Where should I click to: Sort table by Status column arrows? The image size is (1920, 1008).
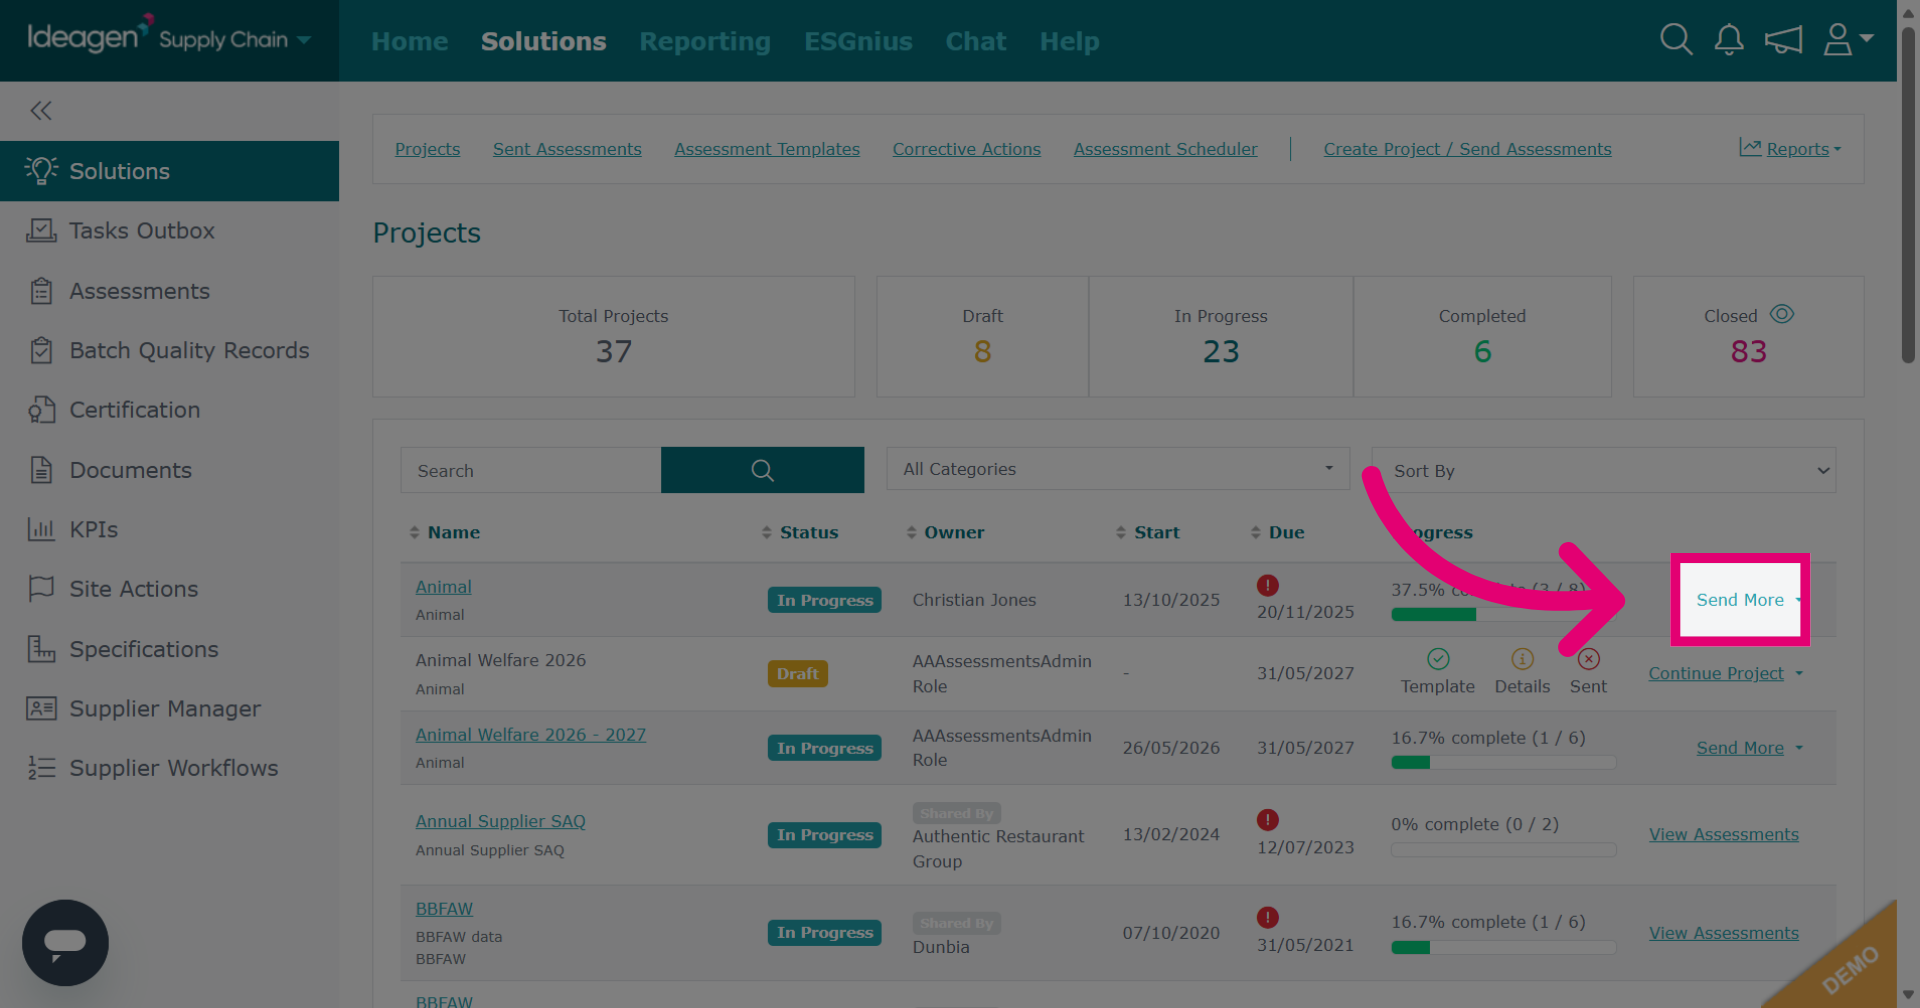click(766, 532)
